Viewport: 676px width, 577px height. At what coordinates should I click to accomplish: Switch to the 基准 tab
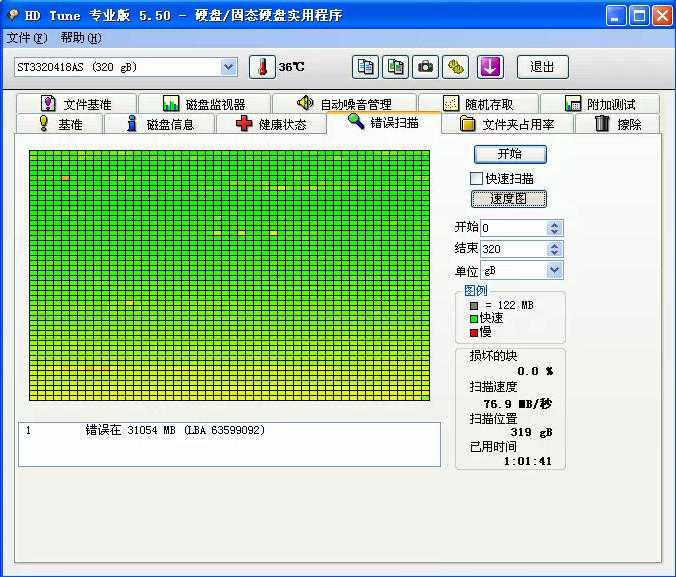pyautogui.click(x=59, y=124)
